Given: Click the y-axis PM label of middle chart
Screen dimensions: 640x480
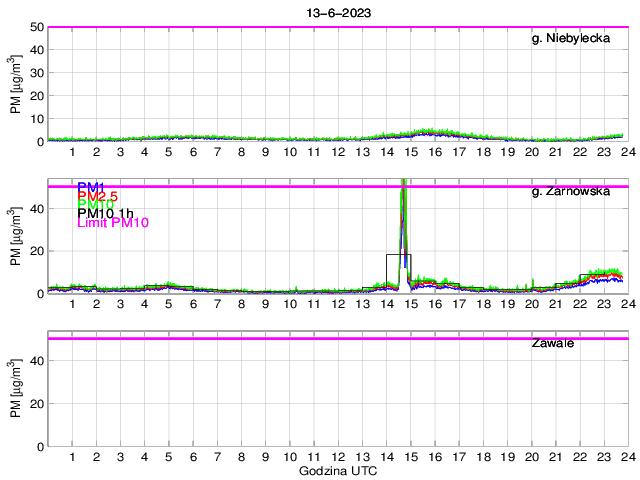Looking at the screenshot, I should 17,237.
